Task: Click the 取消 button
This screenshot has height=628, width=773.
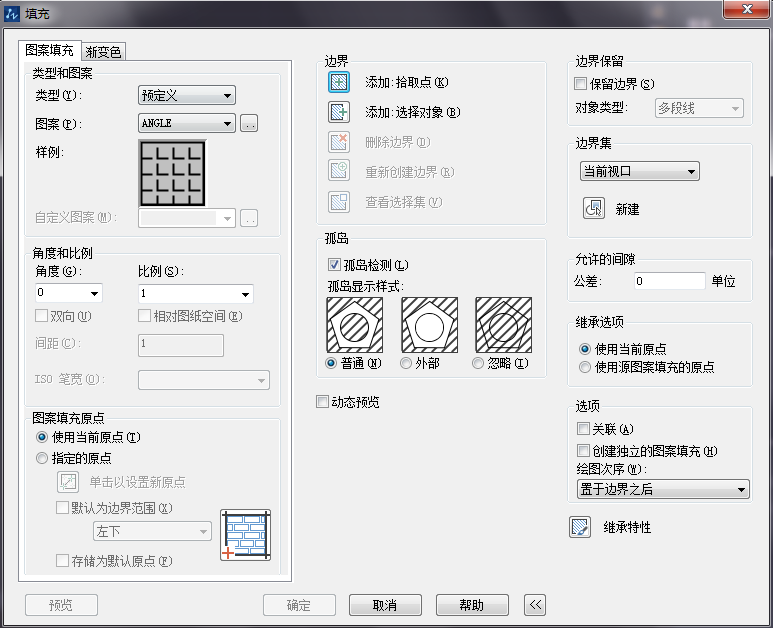Action: pos(385,605)
